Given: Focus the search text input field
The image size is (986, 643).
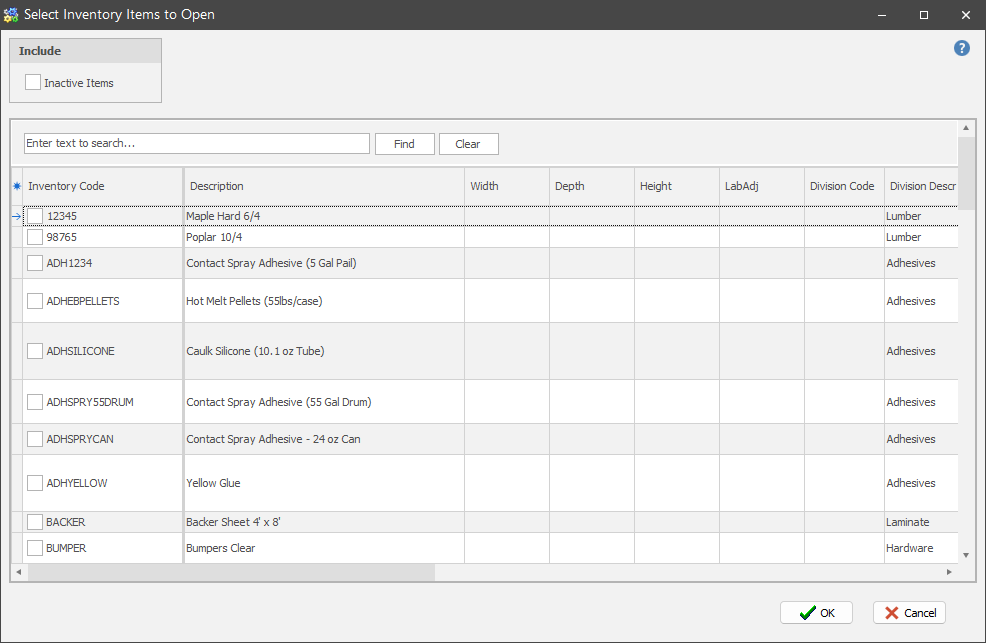Looking at the screenshot, I should (197, 144).
